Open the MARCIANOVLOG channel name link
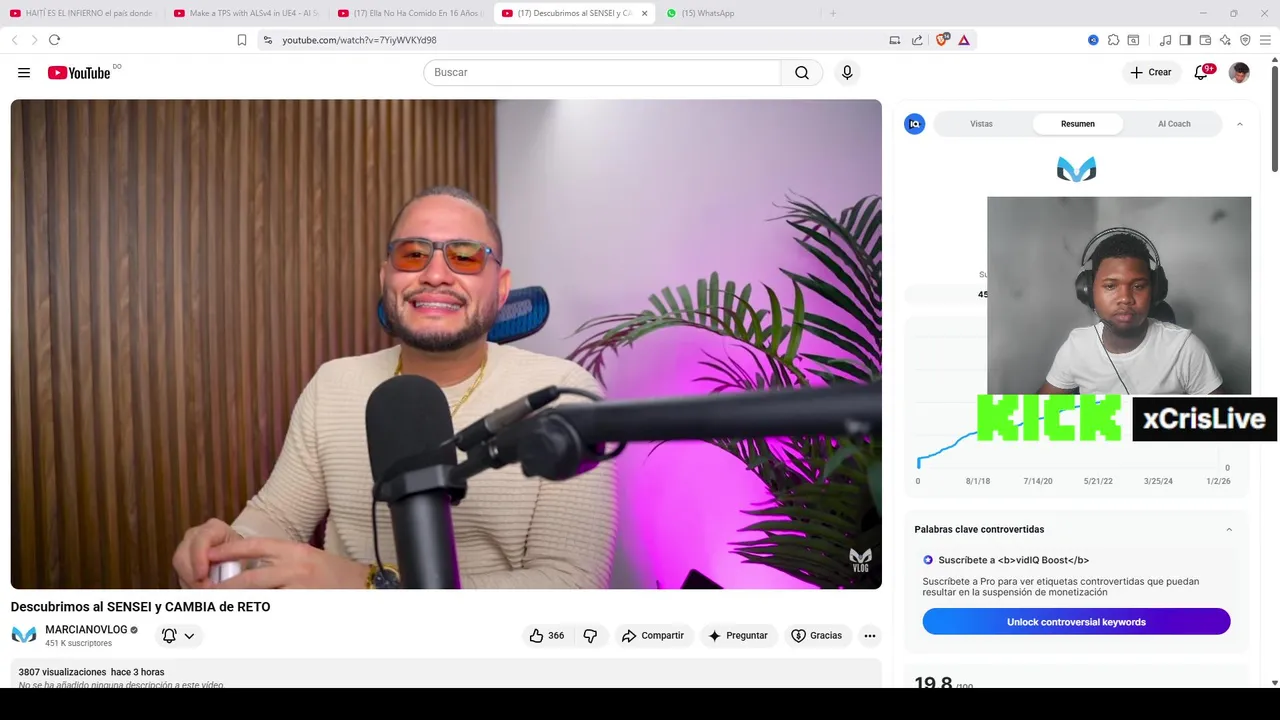The height and width of the screenshot is (720, 1280). pyautogui.click(x=86, y=630)
